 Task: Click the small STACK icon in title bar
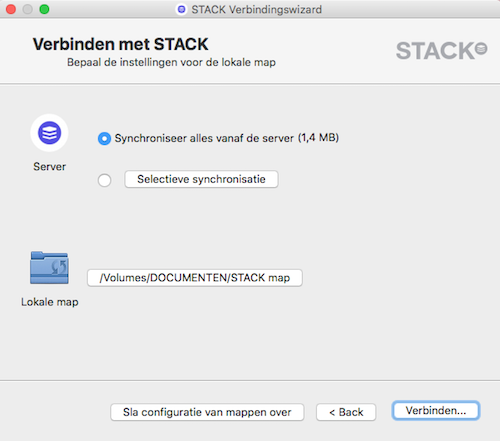[x=181, y=9]
